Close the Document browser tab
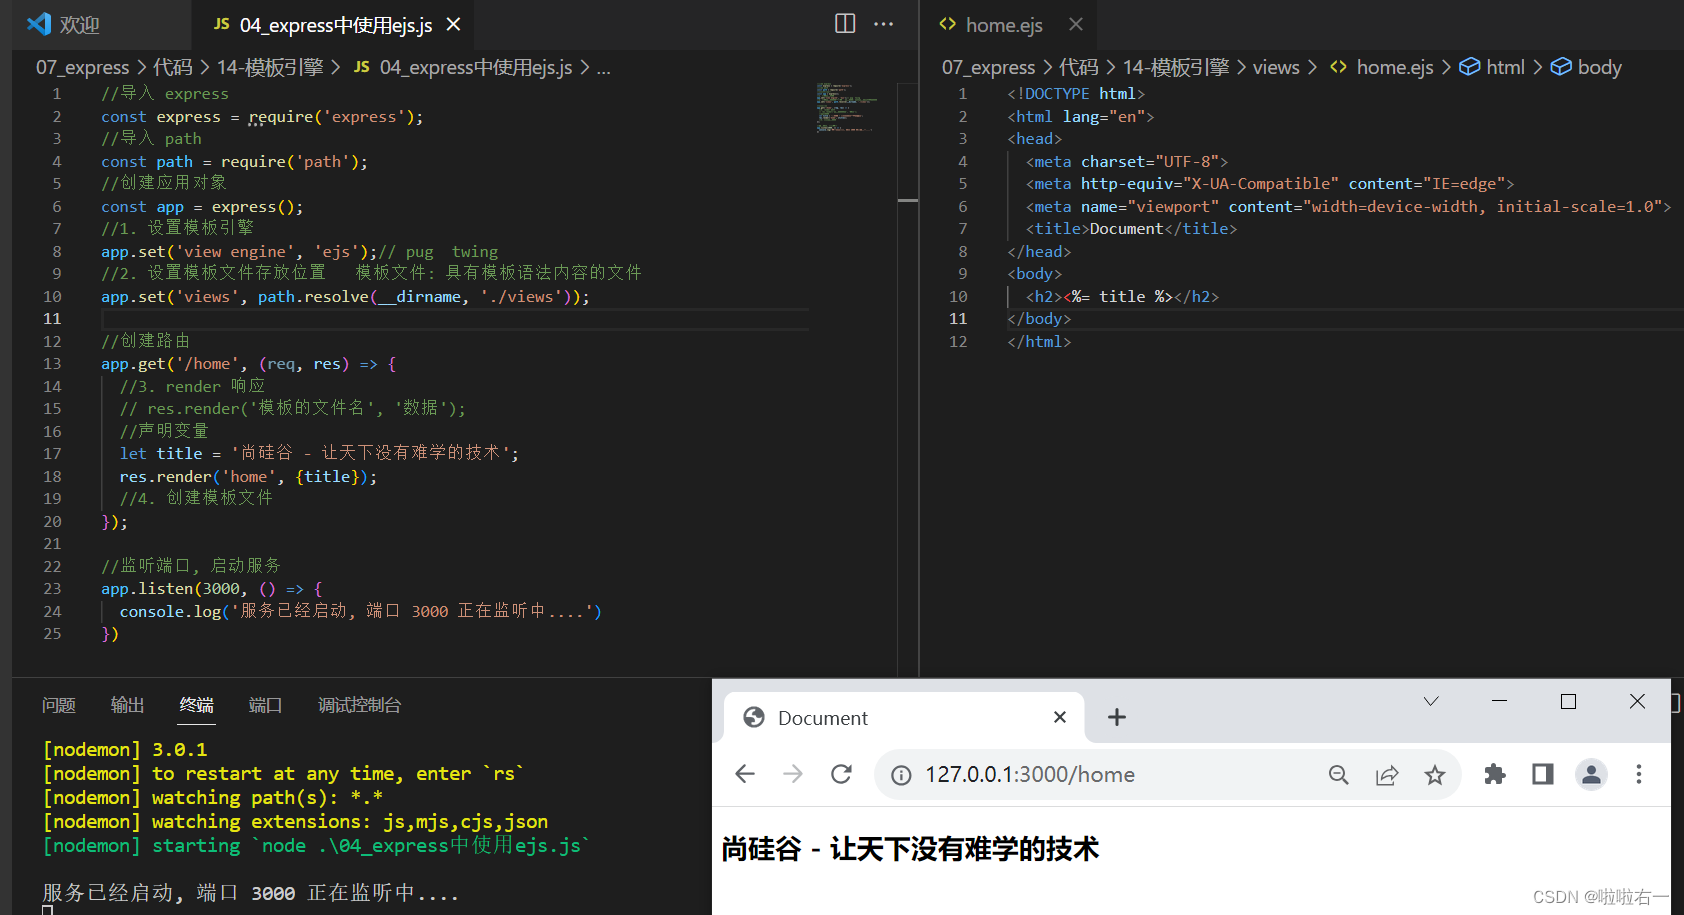Screen dimensions: 1684x915 (1060, 717)
